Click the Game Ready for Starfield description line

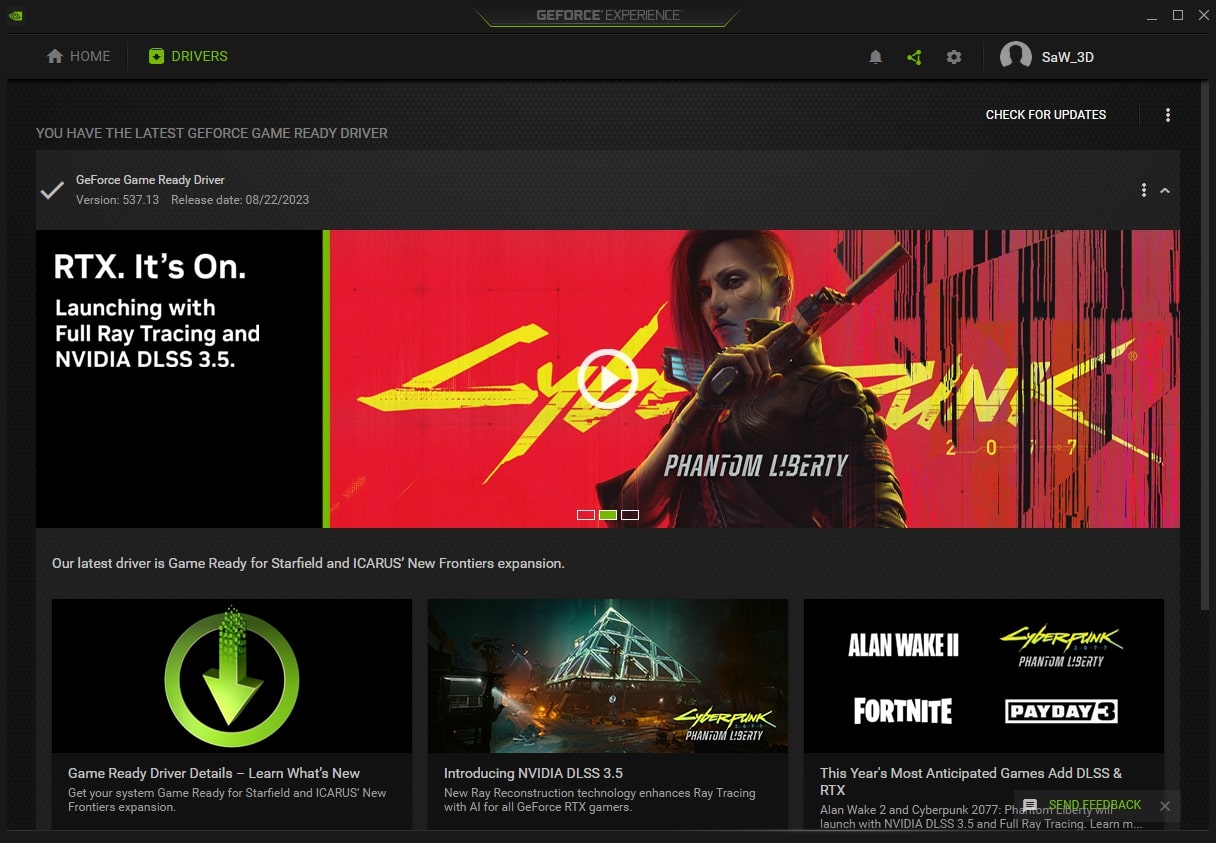[308, 563]
